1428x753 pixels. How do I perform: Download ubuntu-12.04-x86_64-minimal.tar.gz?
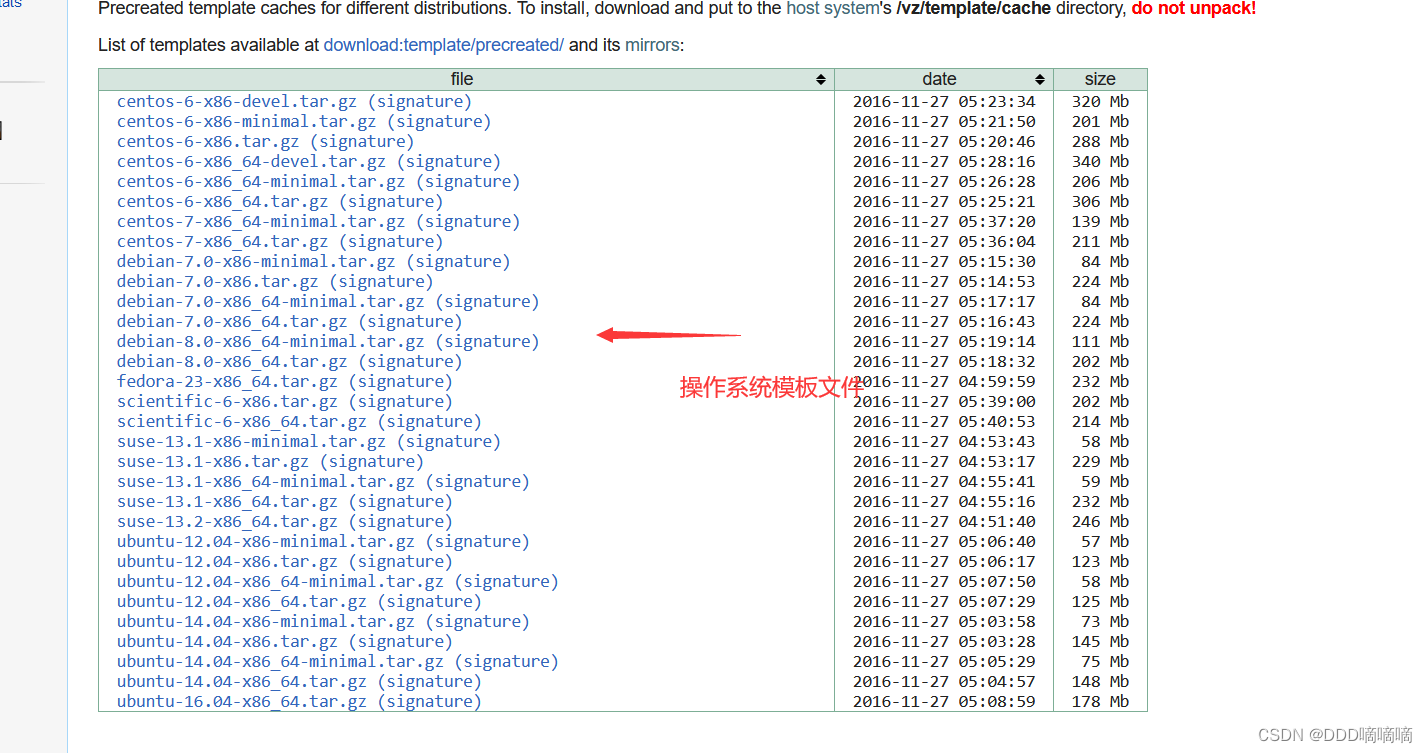pos(280,581)
